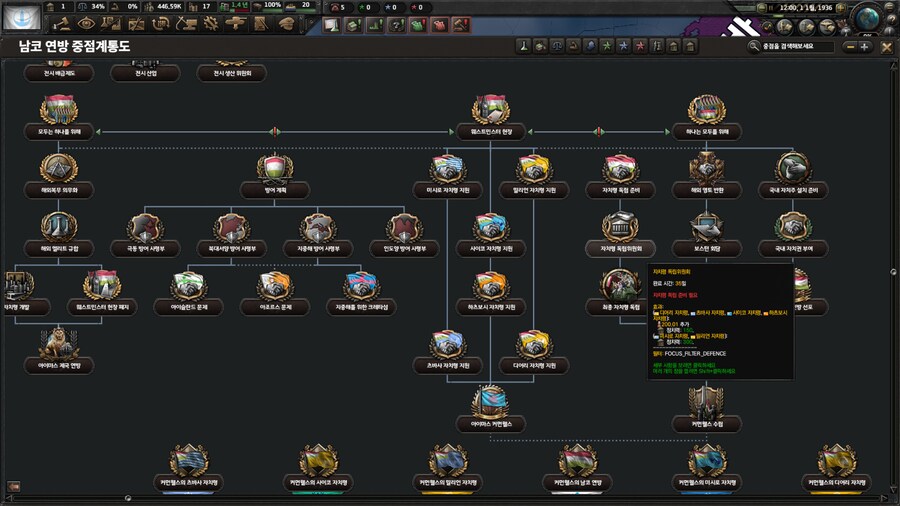Zoom in focus tree with plus button
Screen dimensions: 900x506
[x=865, y=46]
